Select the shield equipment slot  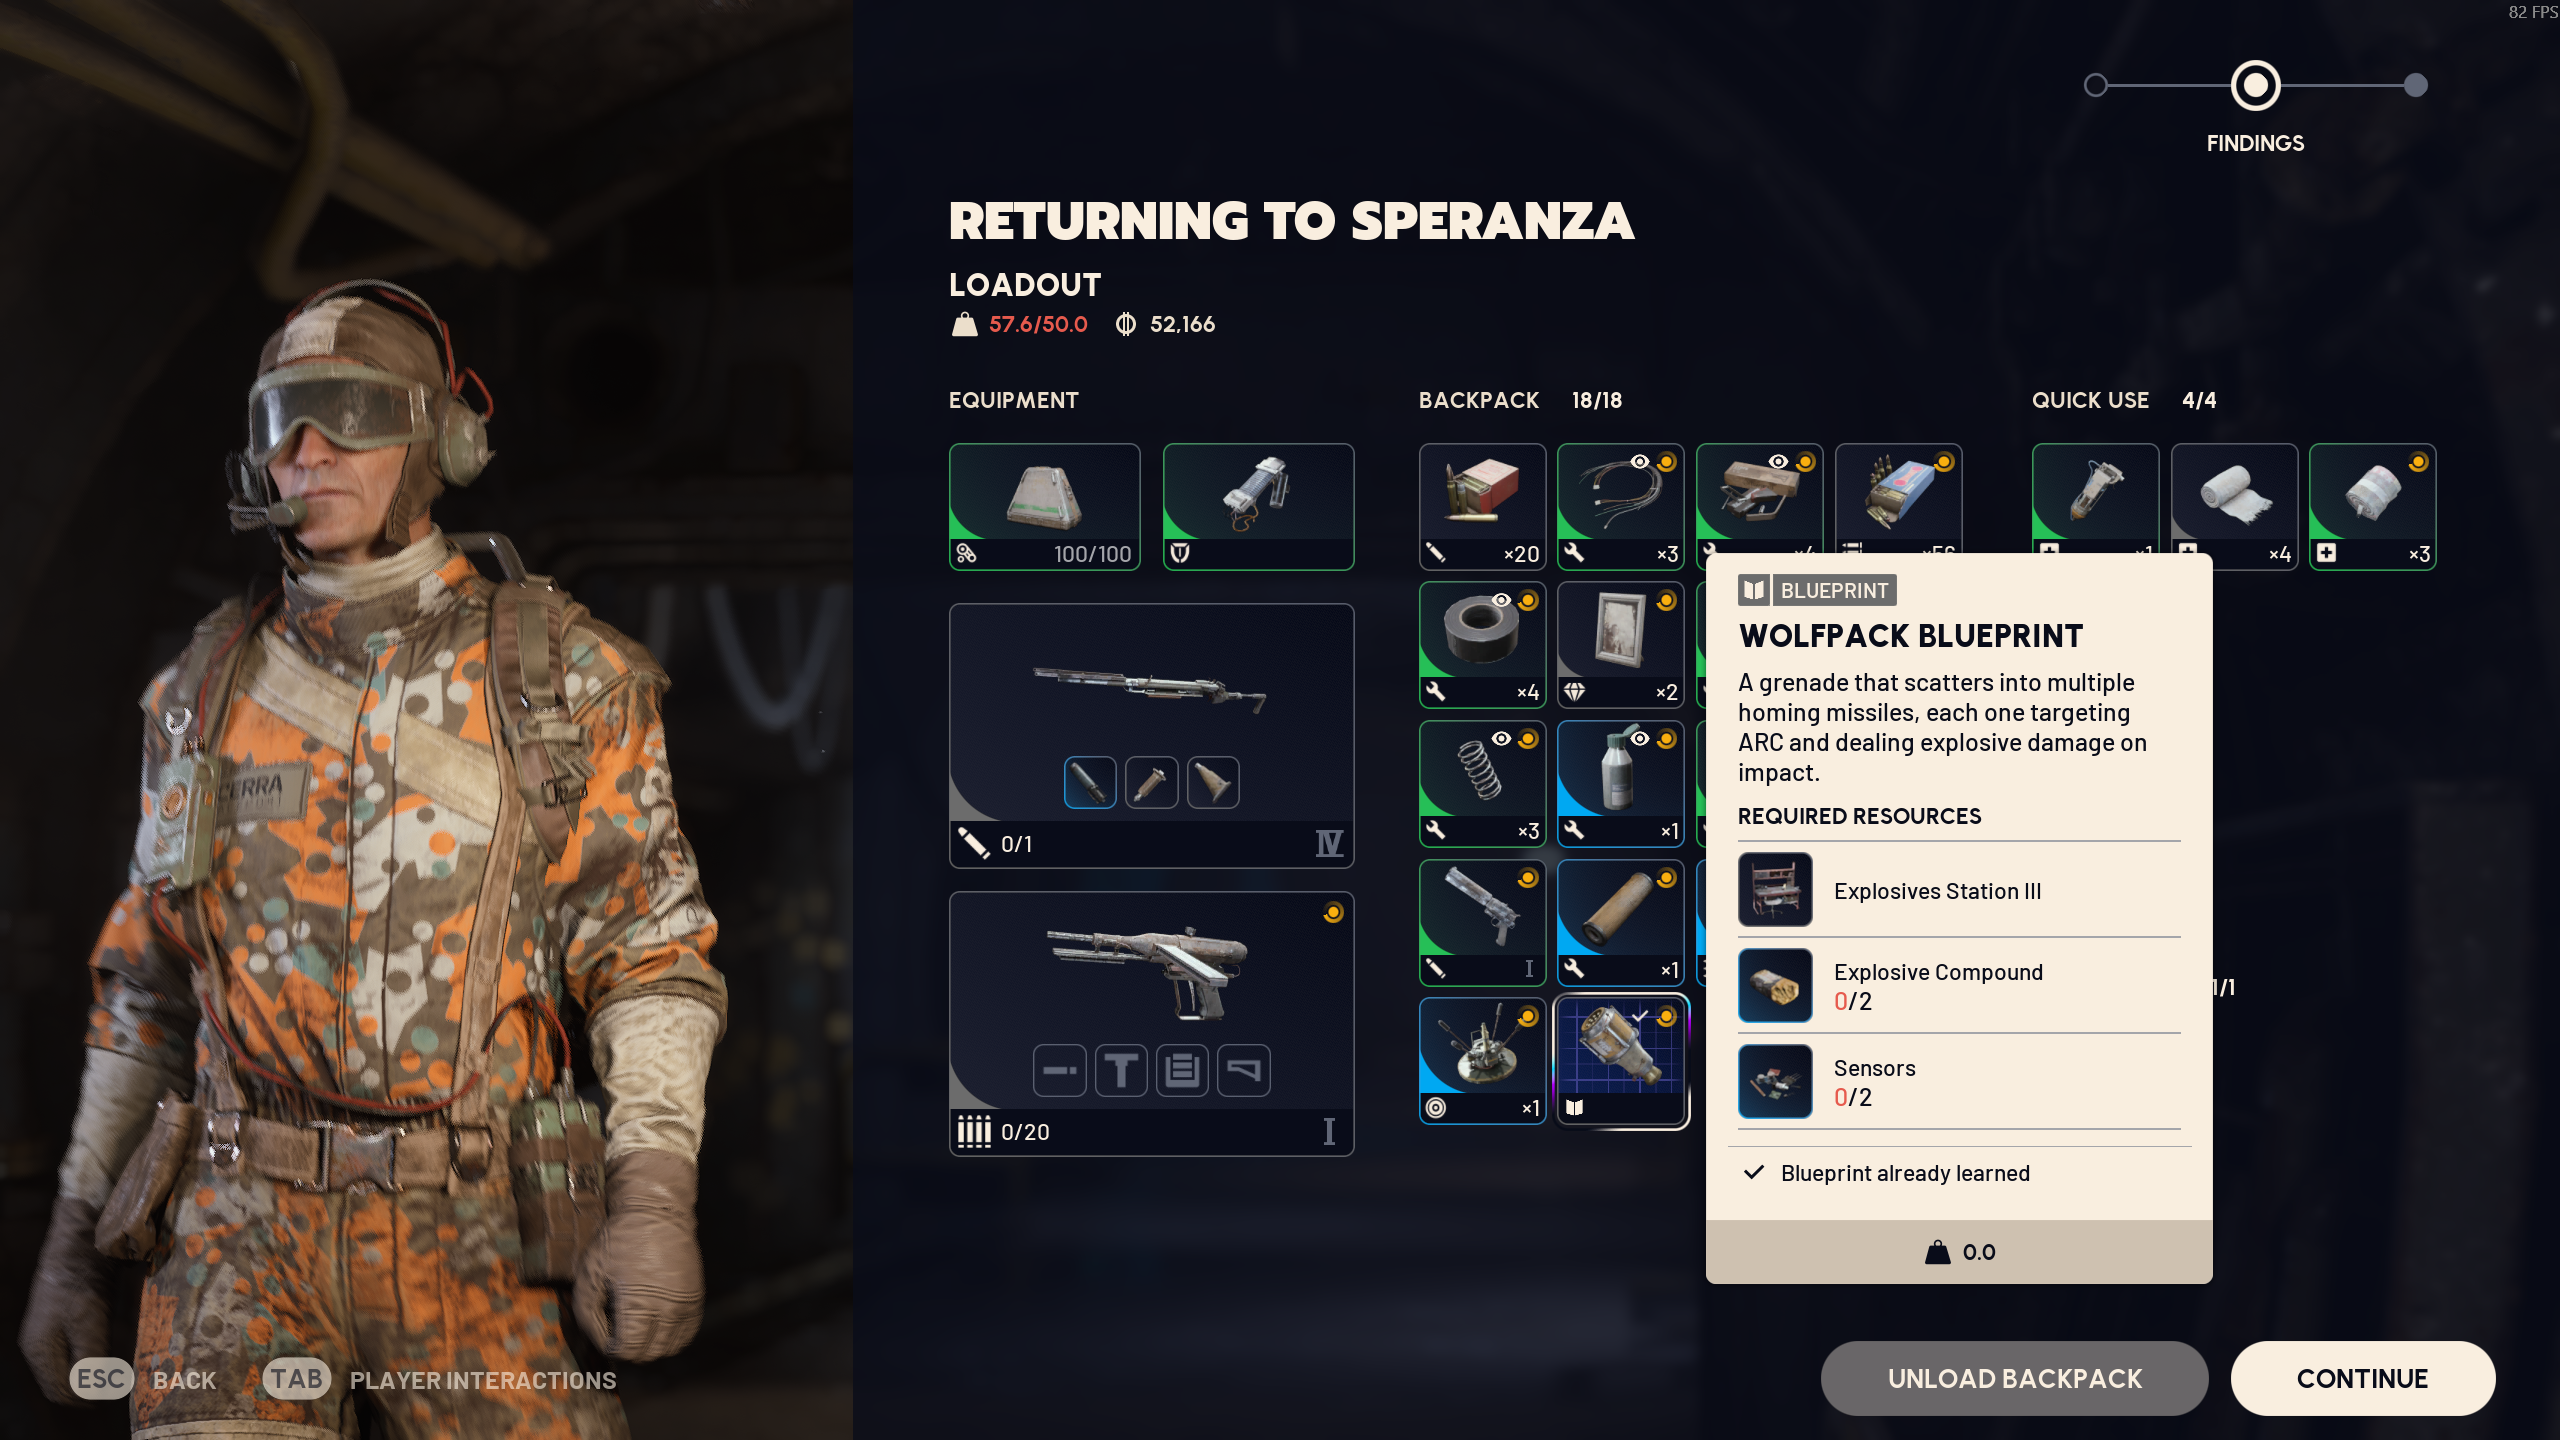point(1258,507)
